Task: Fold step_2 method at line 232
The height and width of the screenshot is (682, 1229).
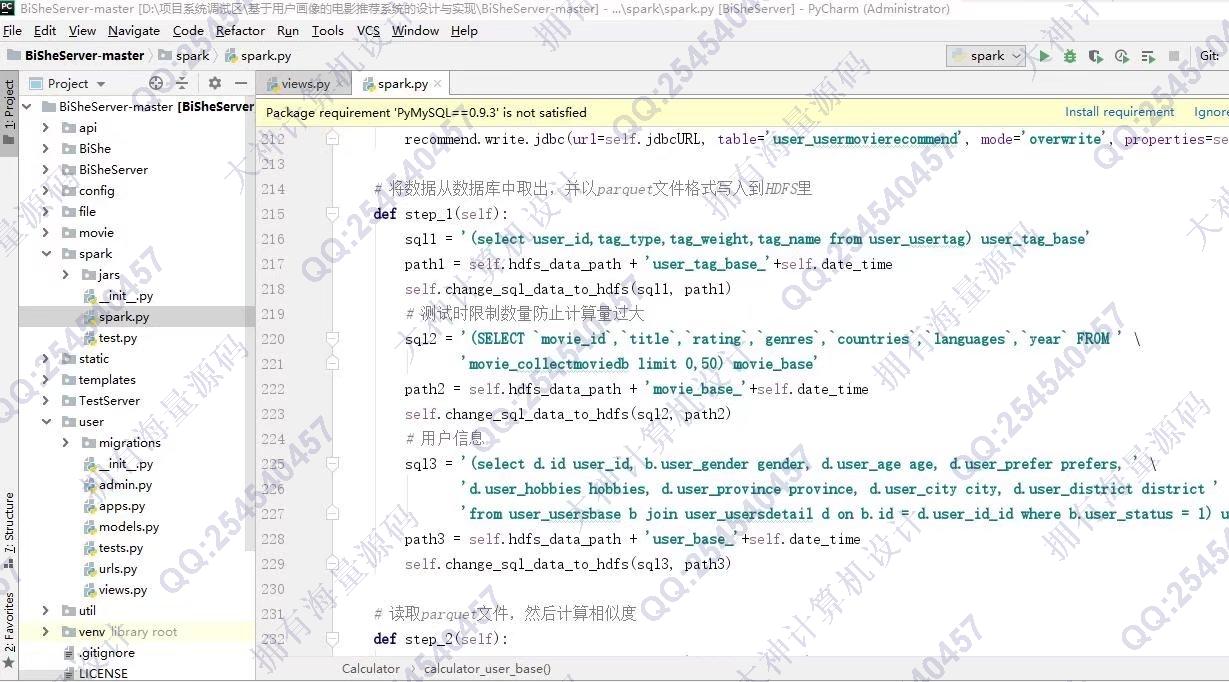Action: coord(335,639)
